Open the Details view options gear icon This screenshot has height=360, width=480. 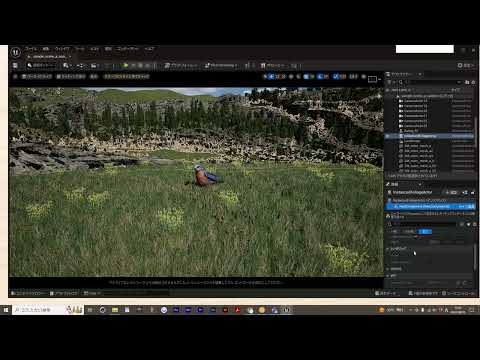475,224
